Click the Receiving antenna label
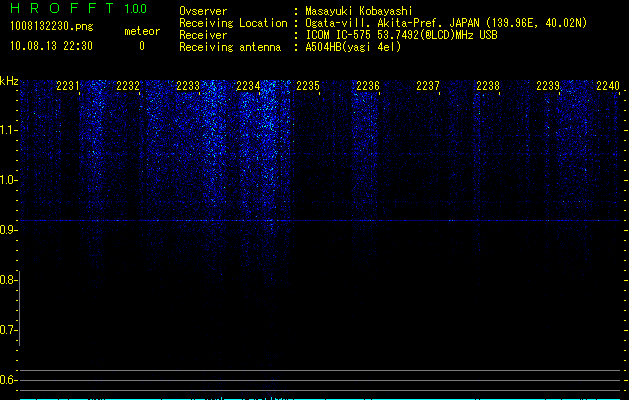 click(x=230, y=47)
